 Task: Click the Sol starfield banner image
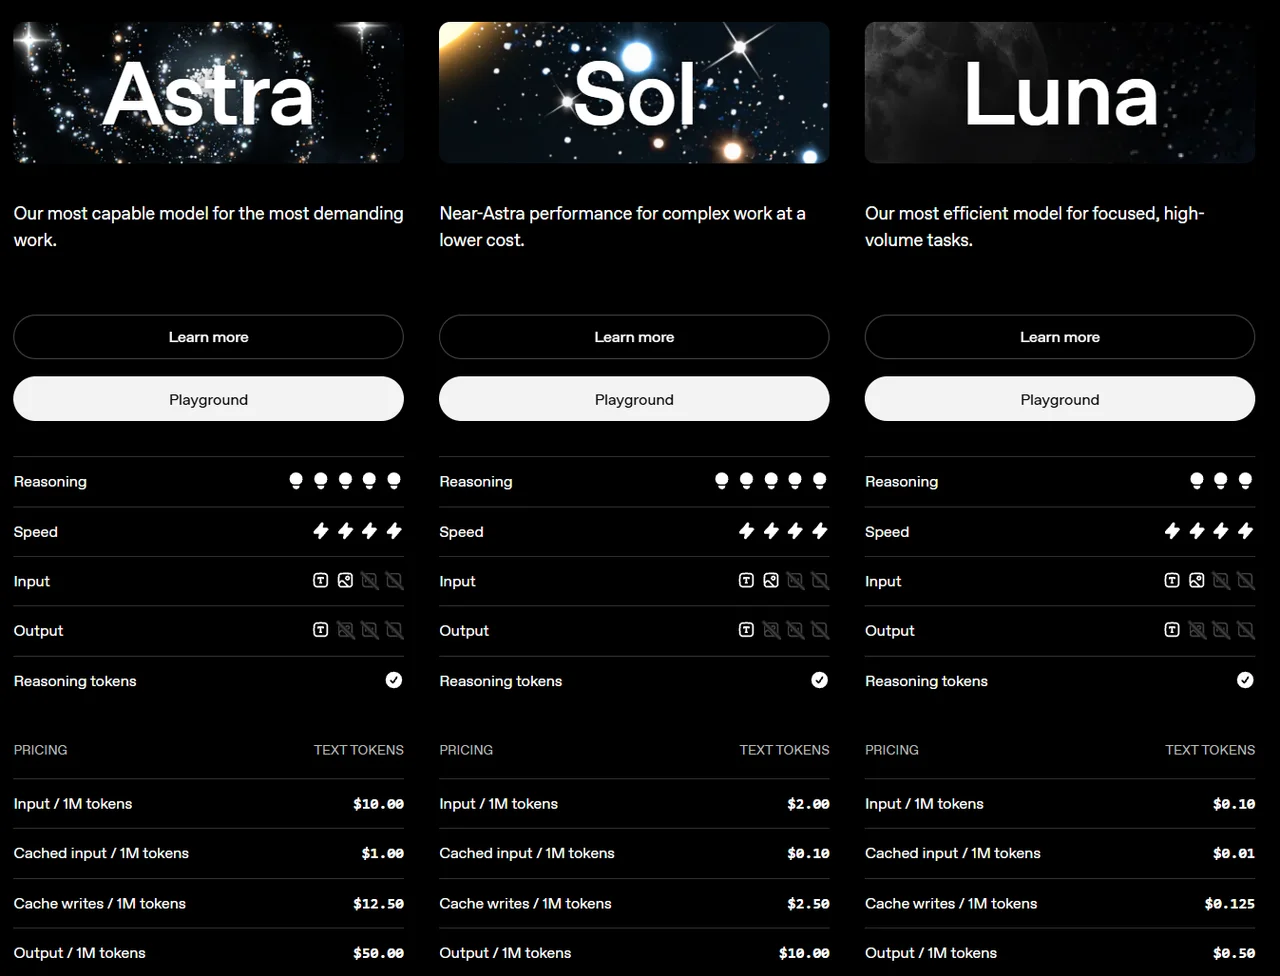click(634, 93)
